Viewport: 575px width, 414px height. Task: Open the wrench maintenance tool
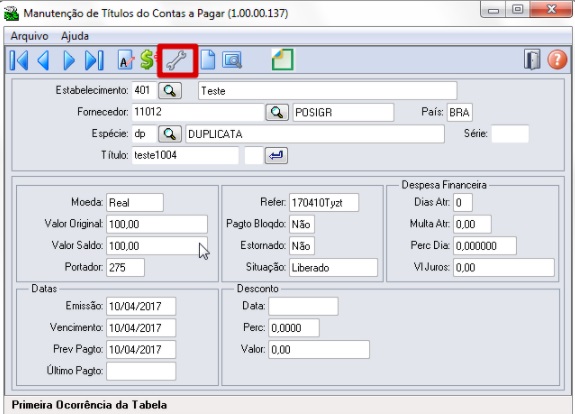(x=177, y=61)
